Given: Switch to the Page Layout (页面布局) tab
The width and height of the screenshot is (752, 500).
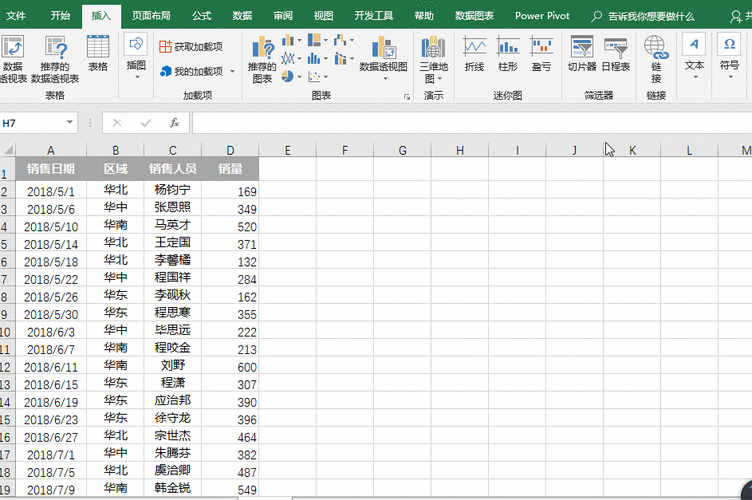Looking at the screenshot, I should pyautogui.click(x=151, y=16).
